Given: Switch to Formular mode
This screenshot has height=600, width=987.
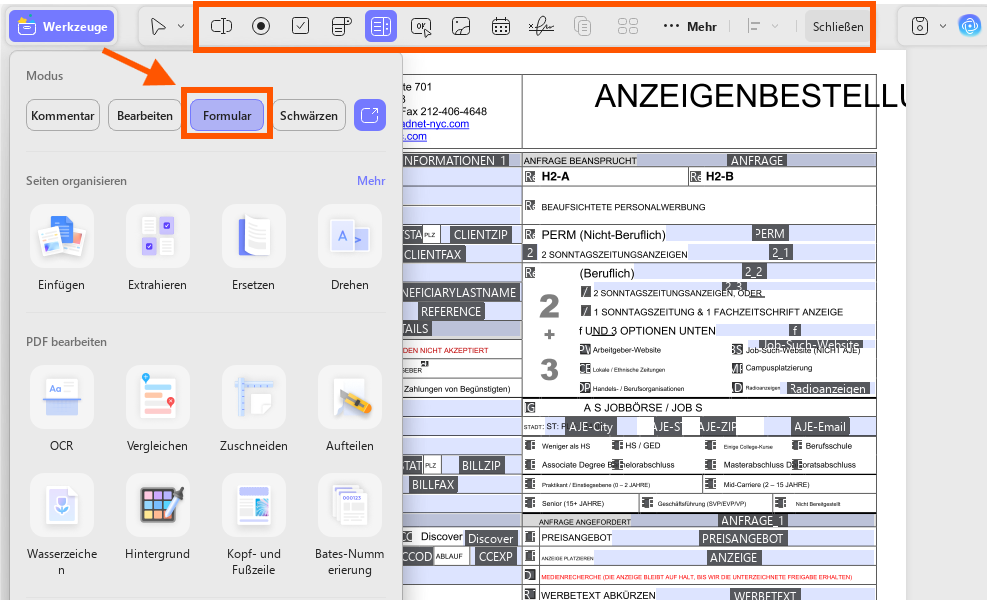Looking at the screenshot, I should [x=227, y=115].
